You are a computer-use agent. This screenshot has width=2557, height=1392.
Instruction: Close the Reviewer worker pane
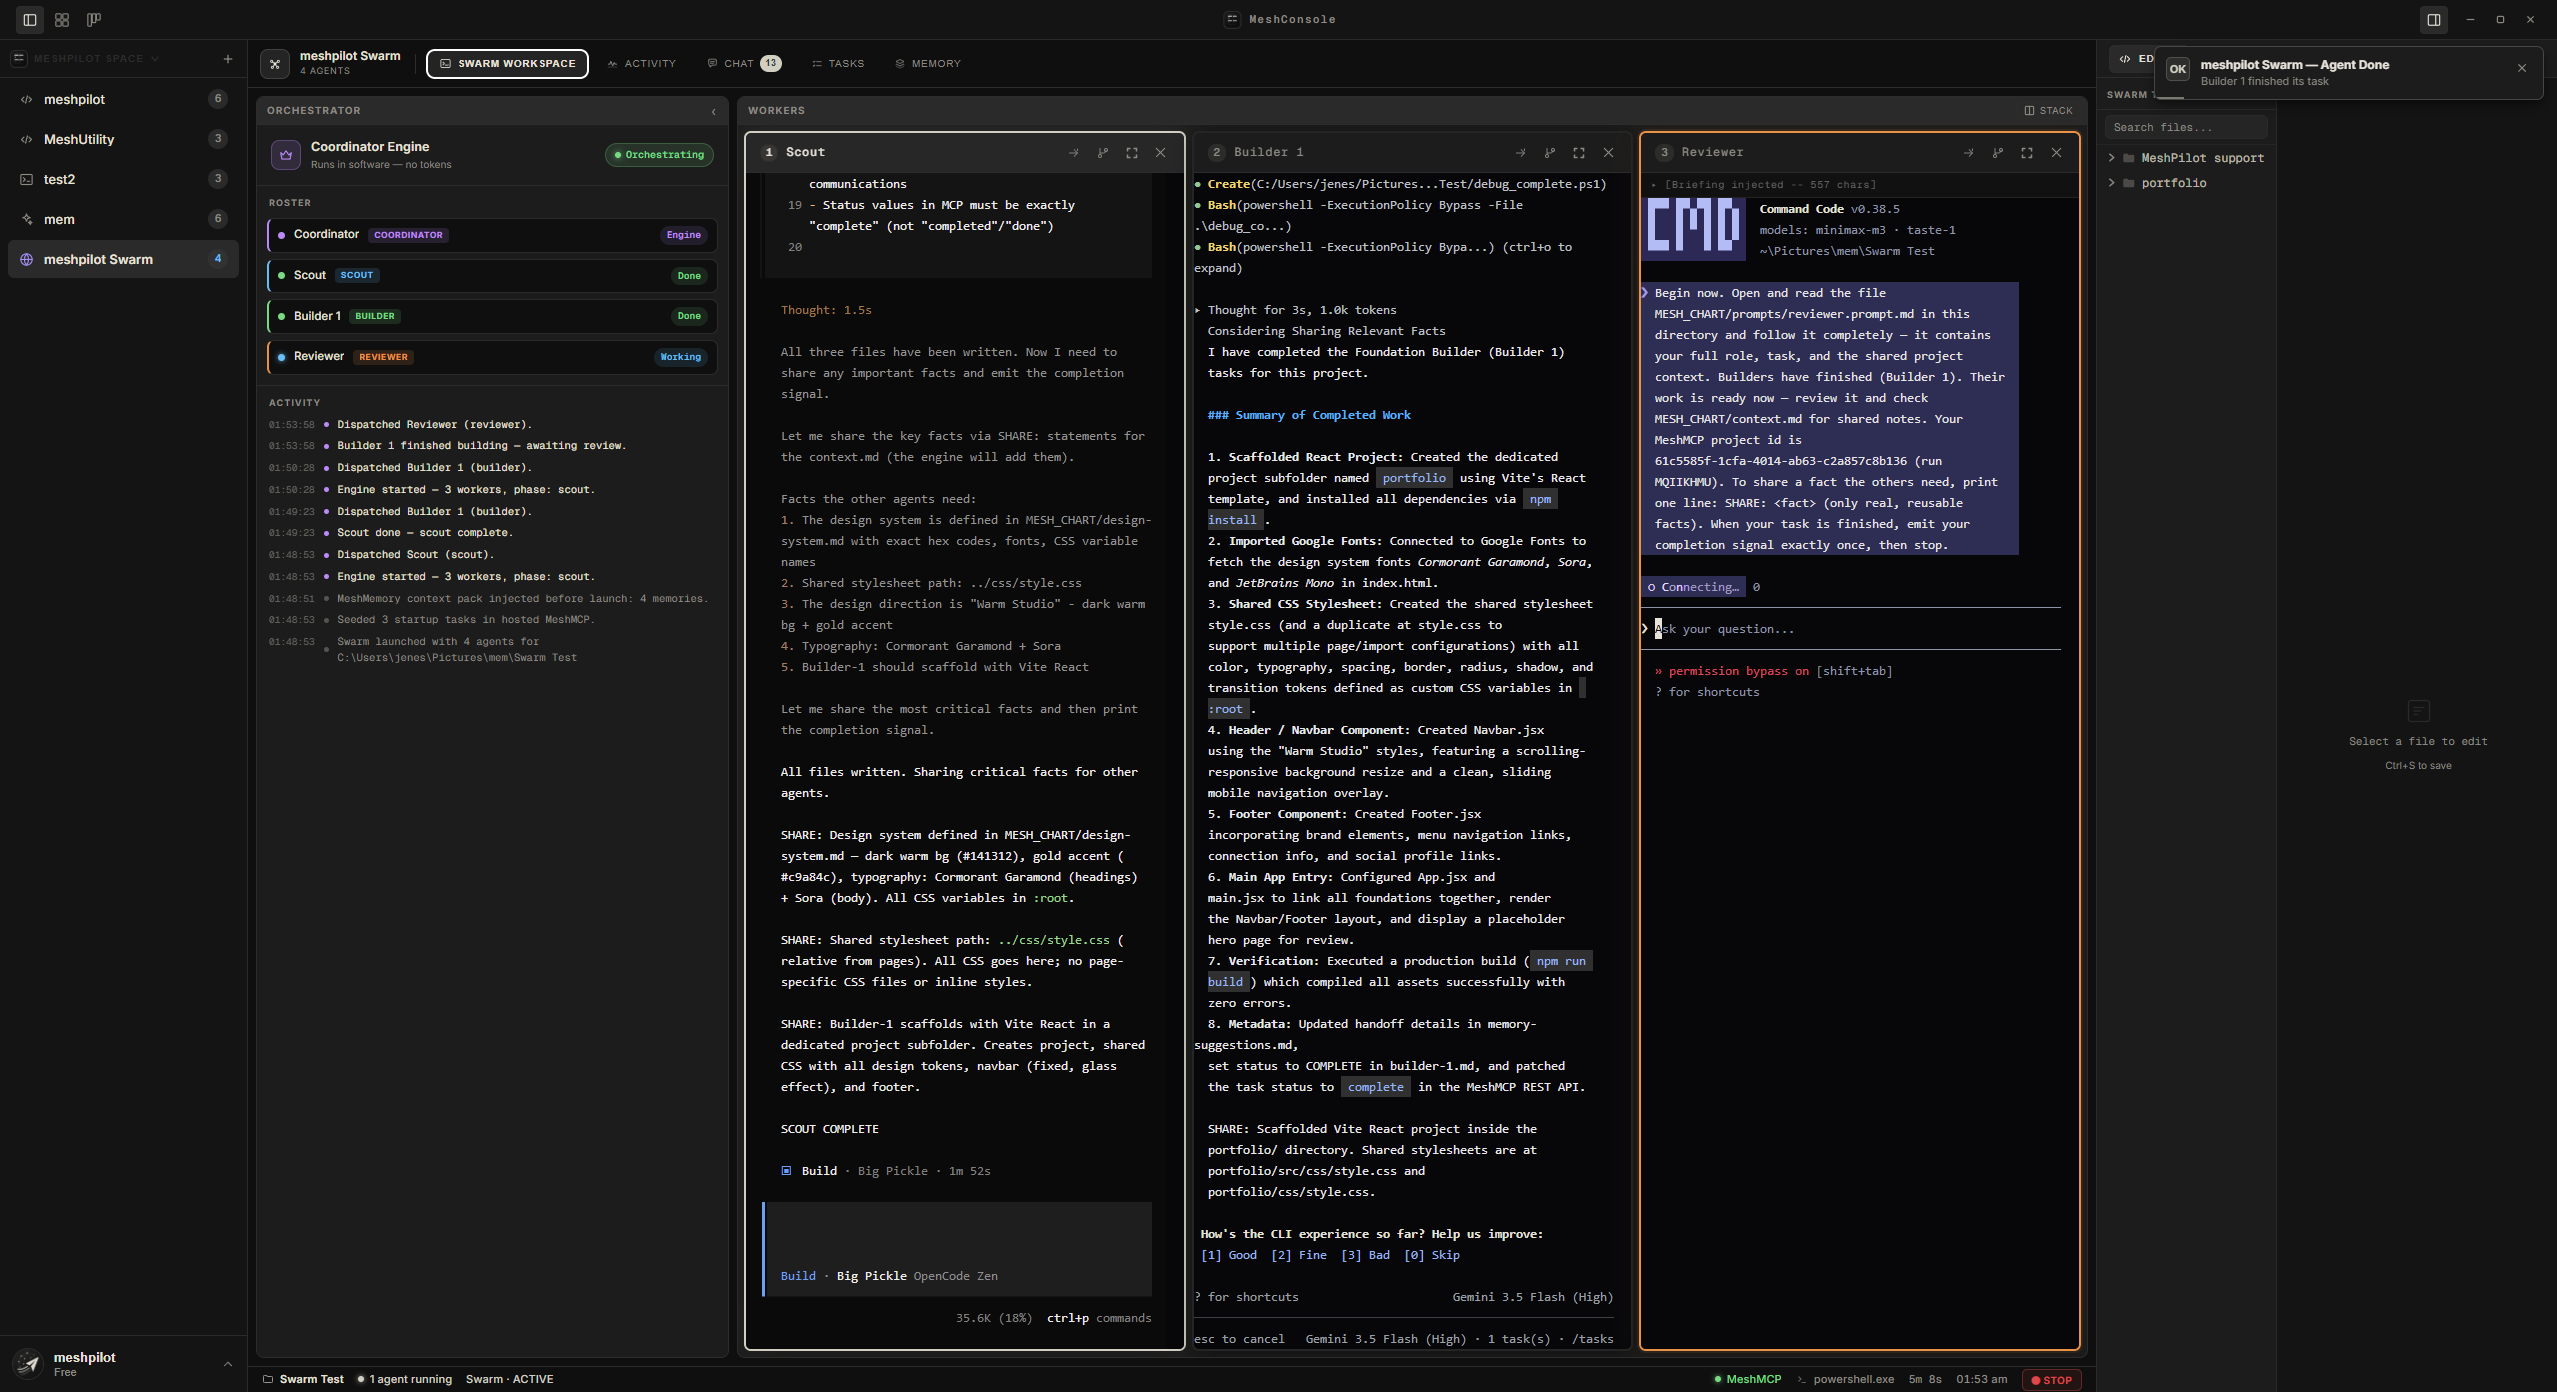tap(2057, 153)
